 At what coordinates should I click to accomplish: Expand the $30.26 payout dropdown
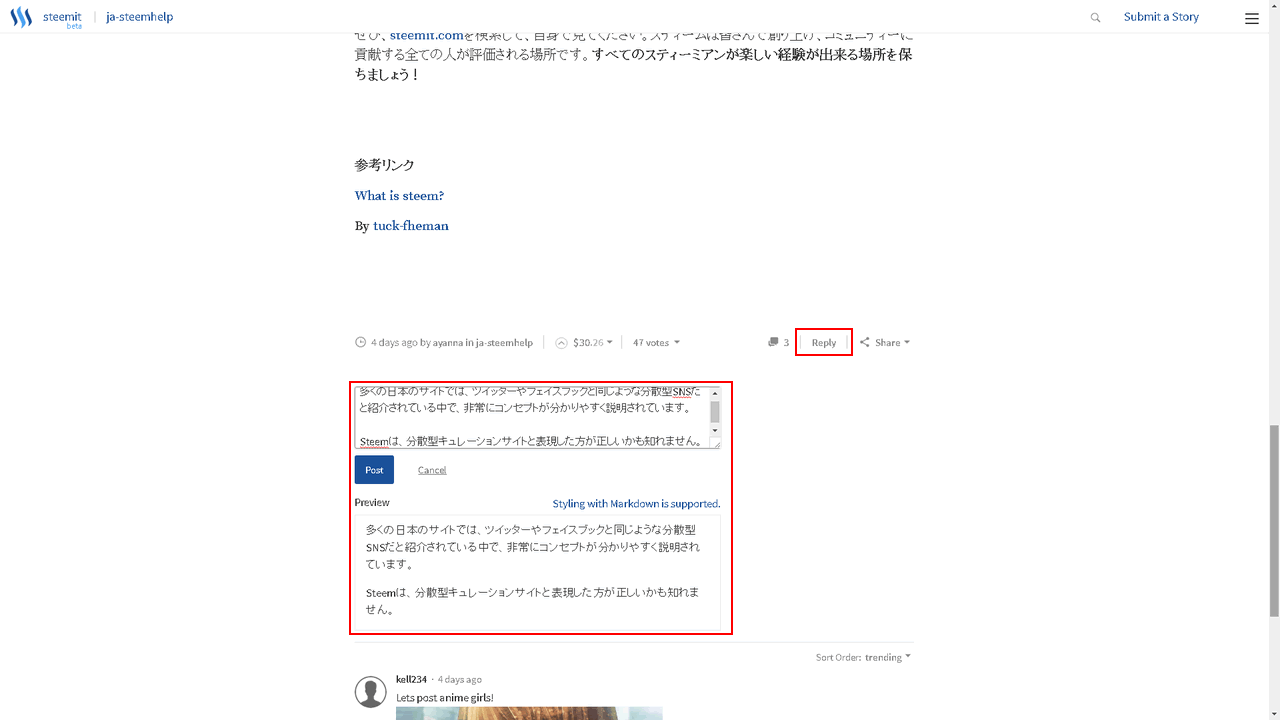pyautogui.click(x=592, y=342)
